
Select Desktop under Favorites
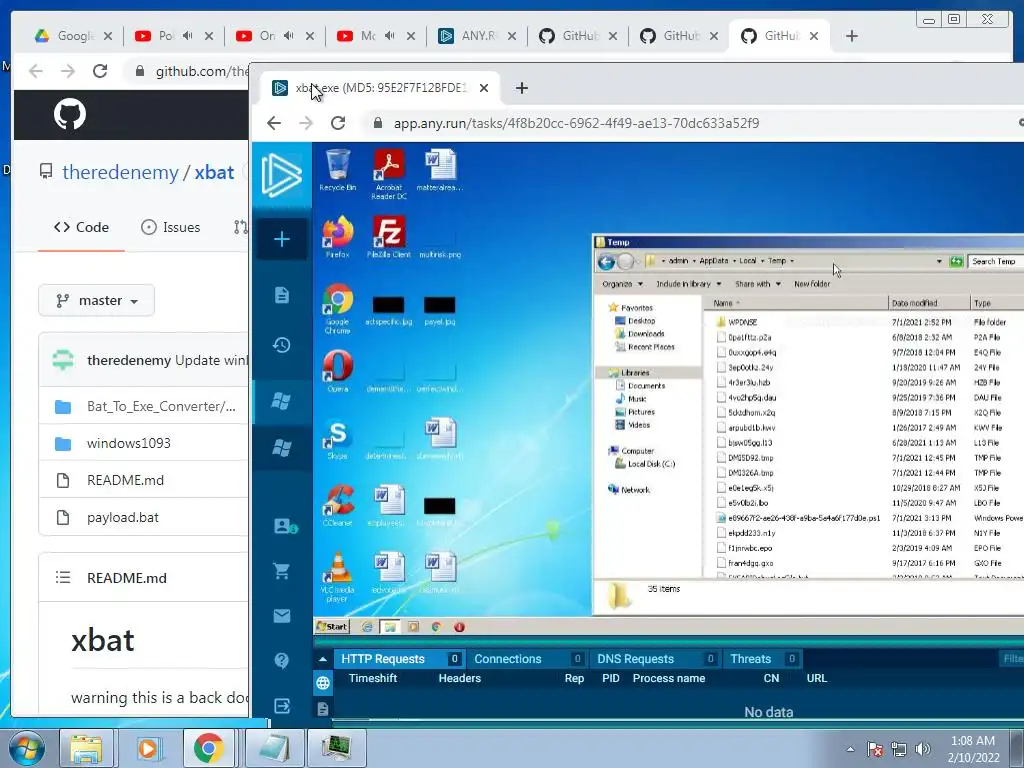(641, 321)
